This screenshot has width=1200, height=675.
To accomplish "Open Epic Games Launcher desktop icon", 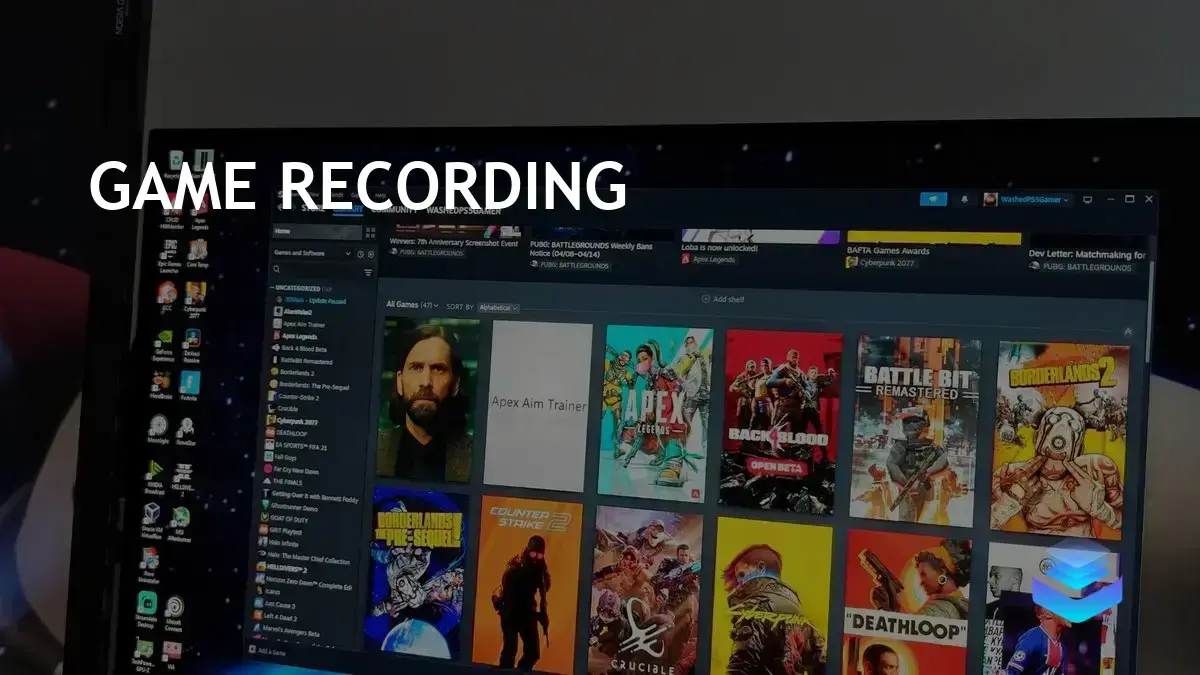I will tap(168, 255).
